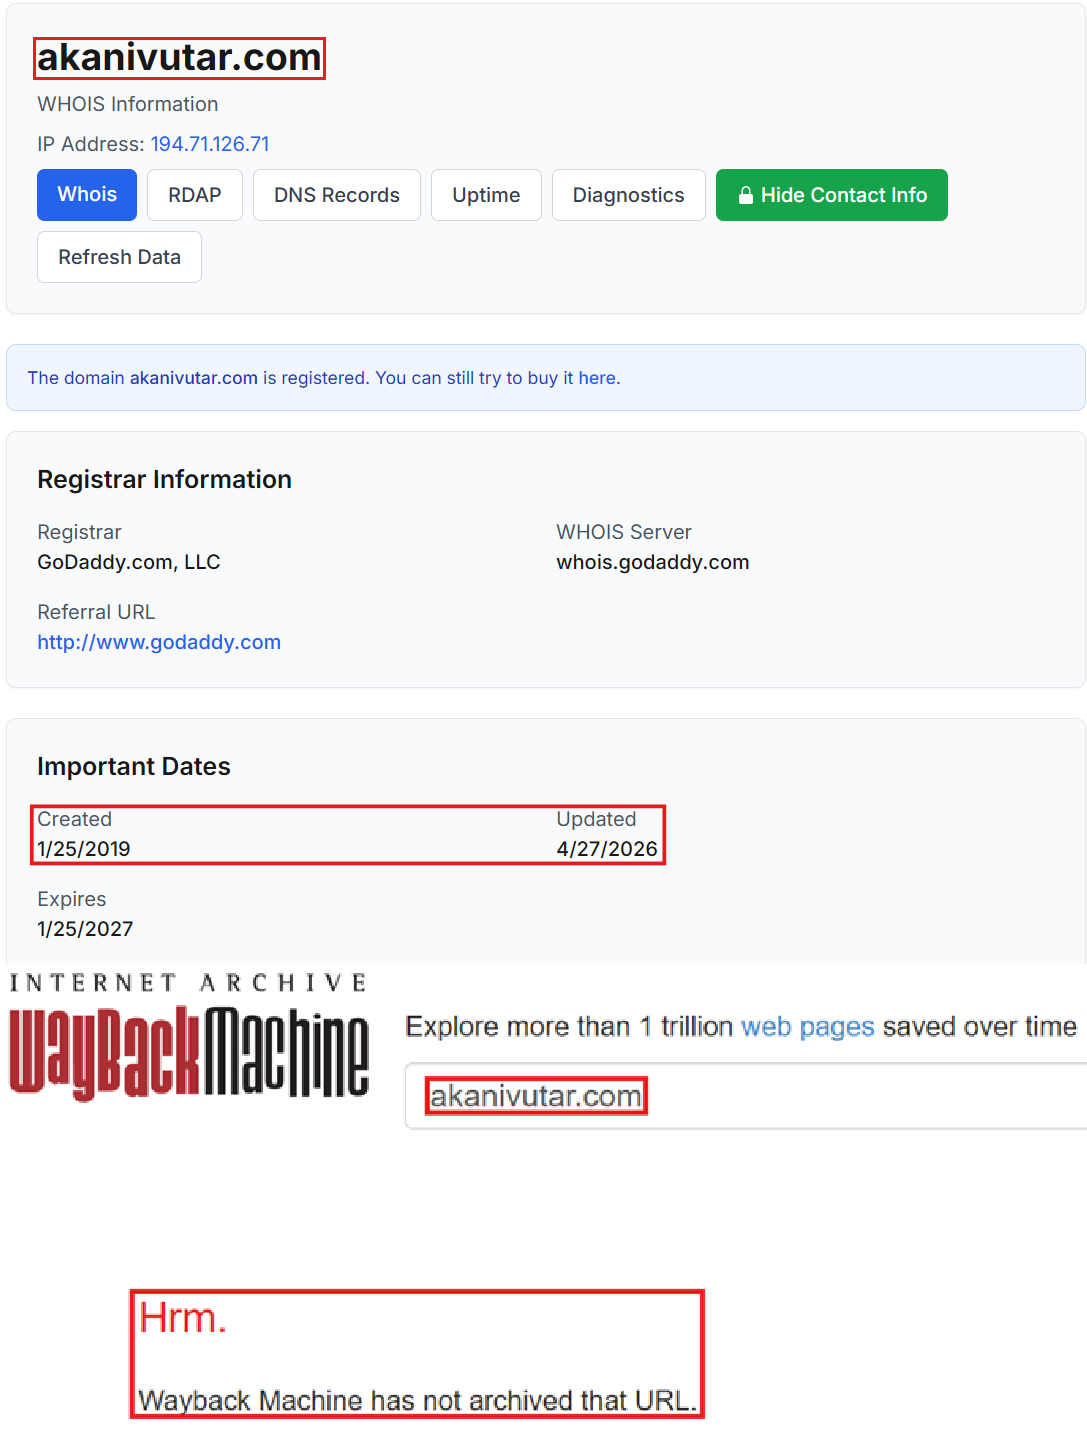The image size is (1087, 1434).
Task: Focus the Wayback Machine URL search field
Action: [x=746, y=1096]
